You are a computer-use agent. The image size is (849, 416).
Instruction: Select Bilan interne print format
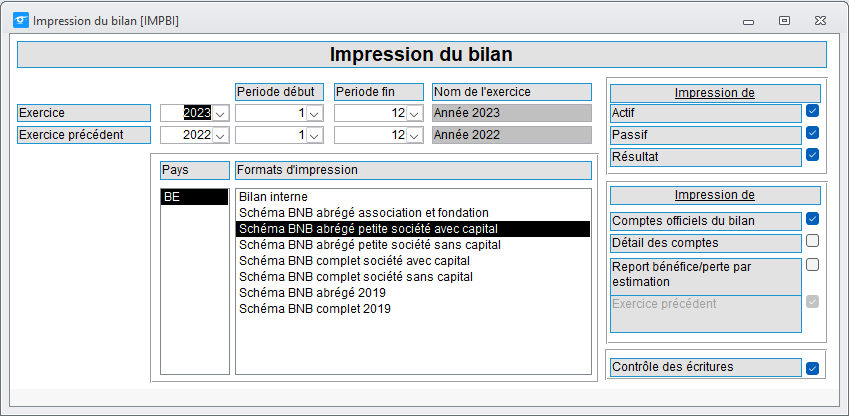click(x=273, y=197)
